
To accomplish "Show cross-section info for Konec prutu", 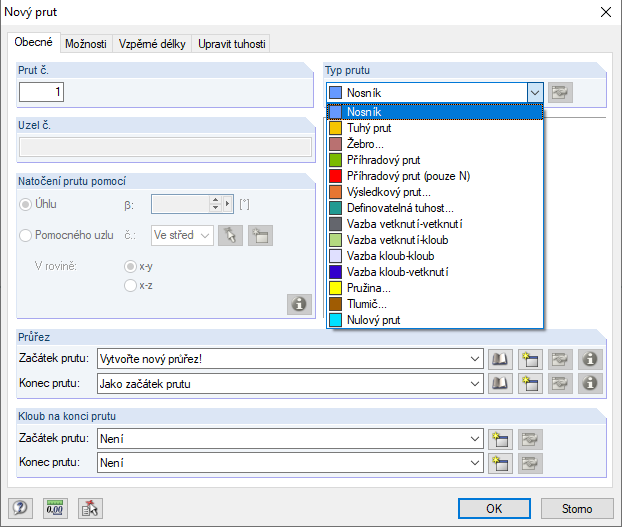I will (x=590, y=383).
